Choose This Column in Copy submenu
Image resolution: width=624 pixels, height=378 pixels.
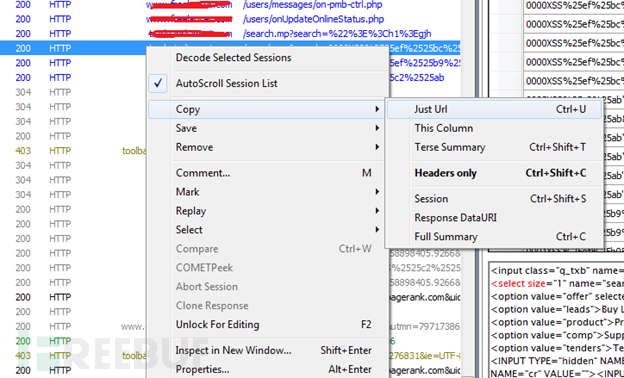click(x=494, y=128)
